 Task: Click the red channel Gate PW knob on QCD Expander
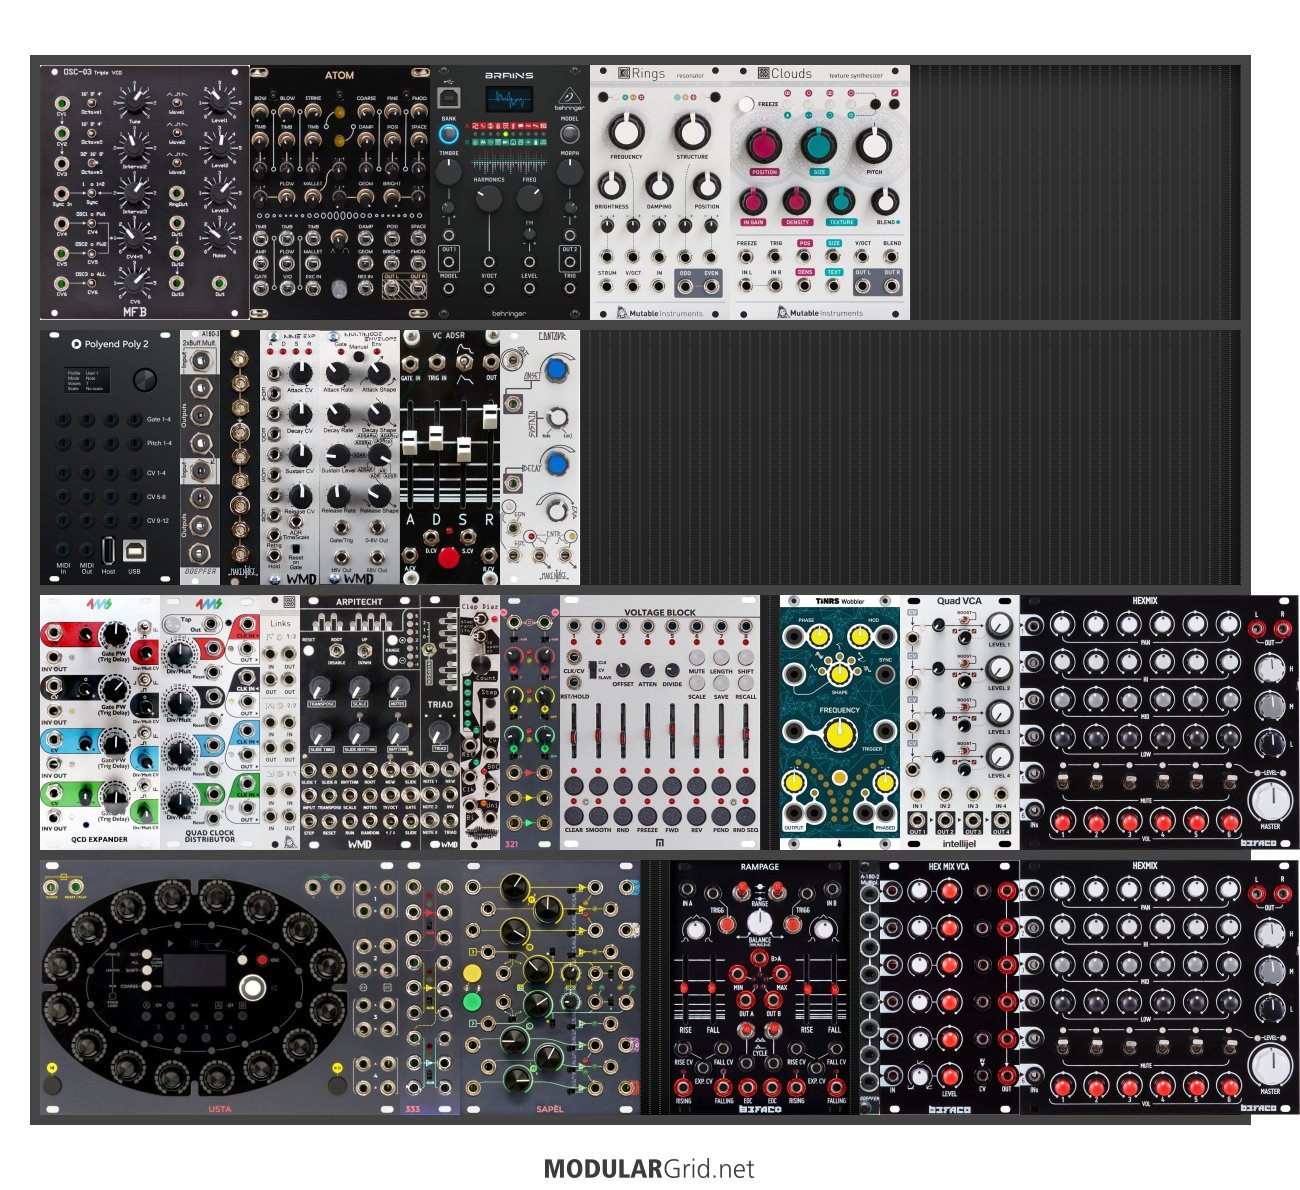point(114,634)
